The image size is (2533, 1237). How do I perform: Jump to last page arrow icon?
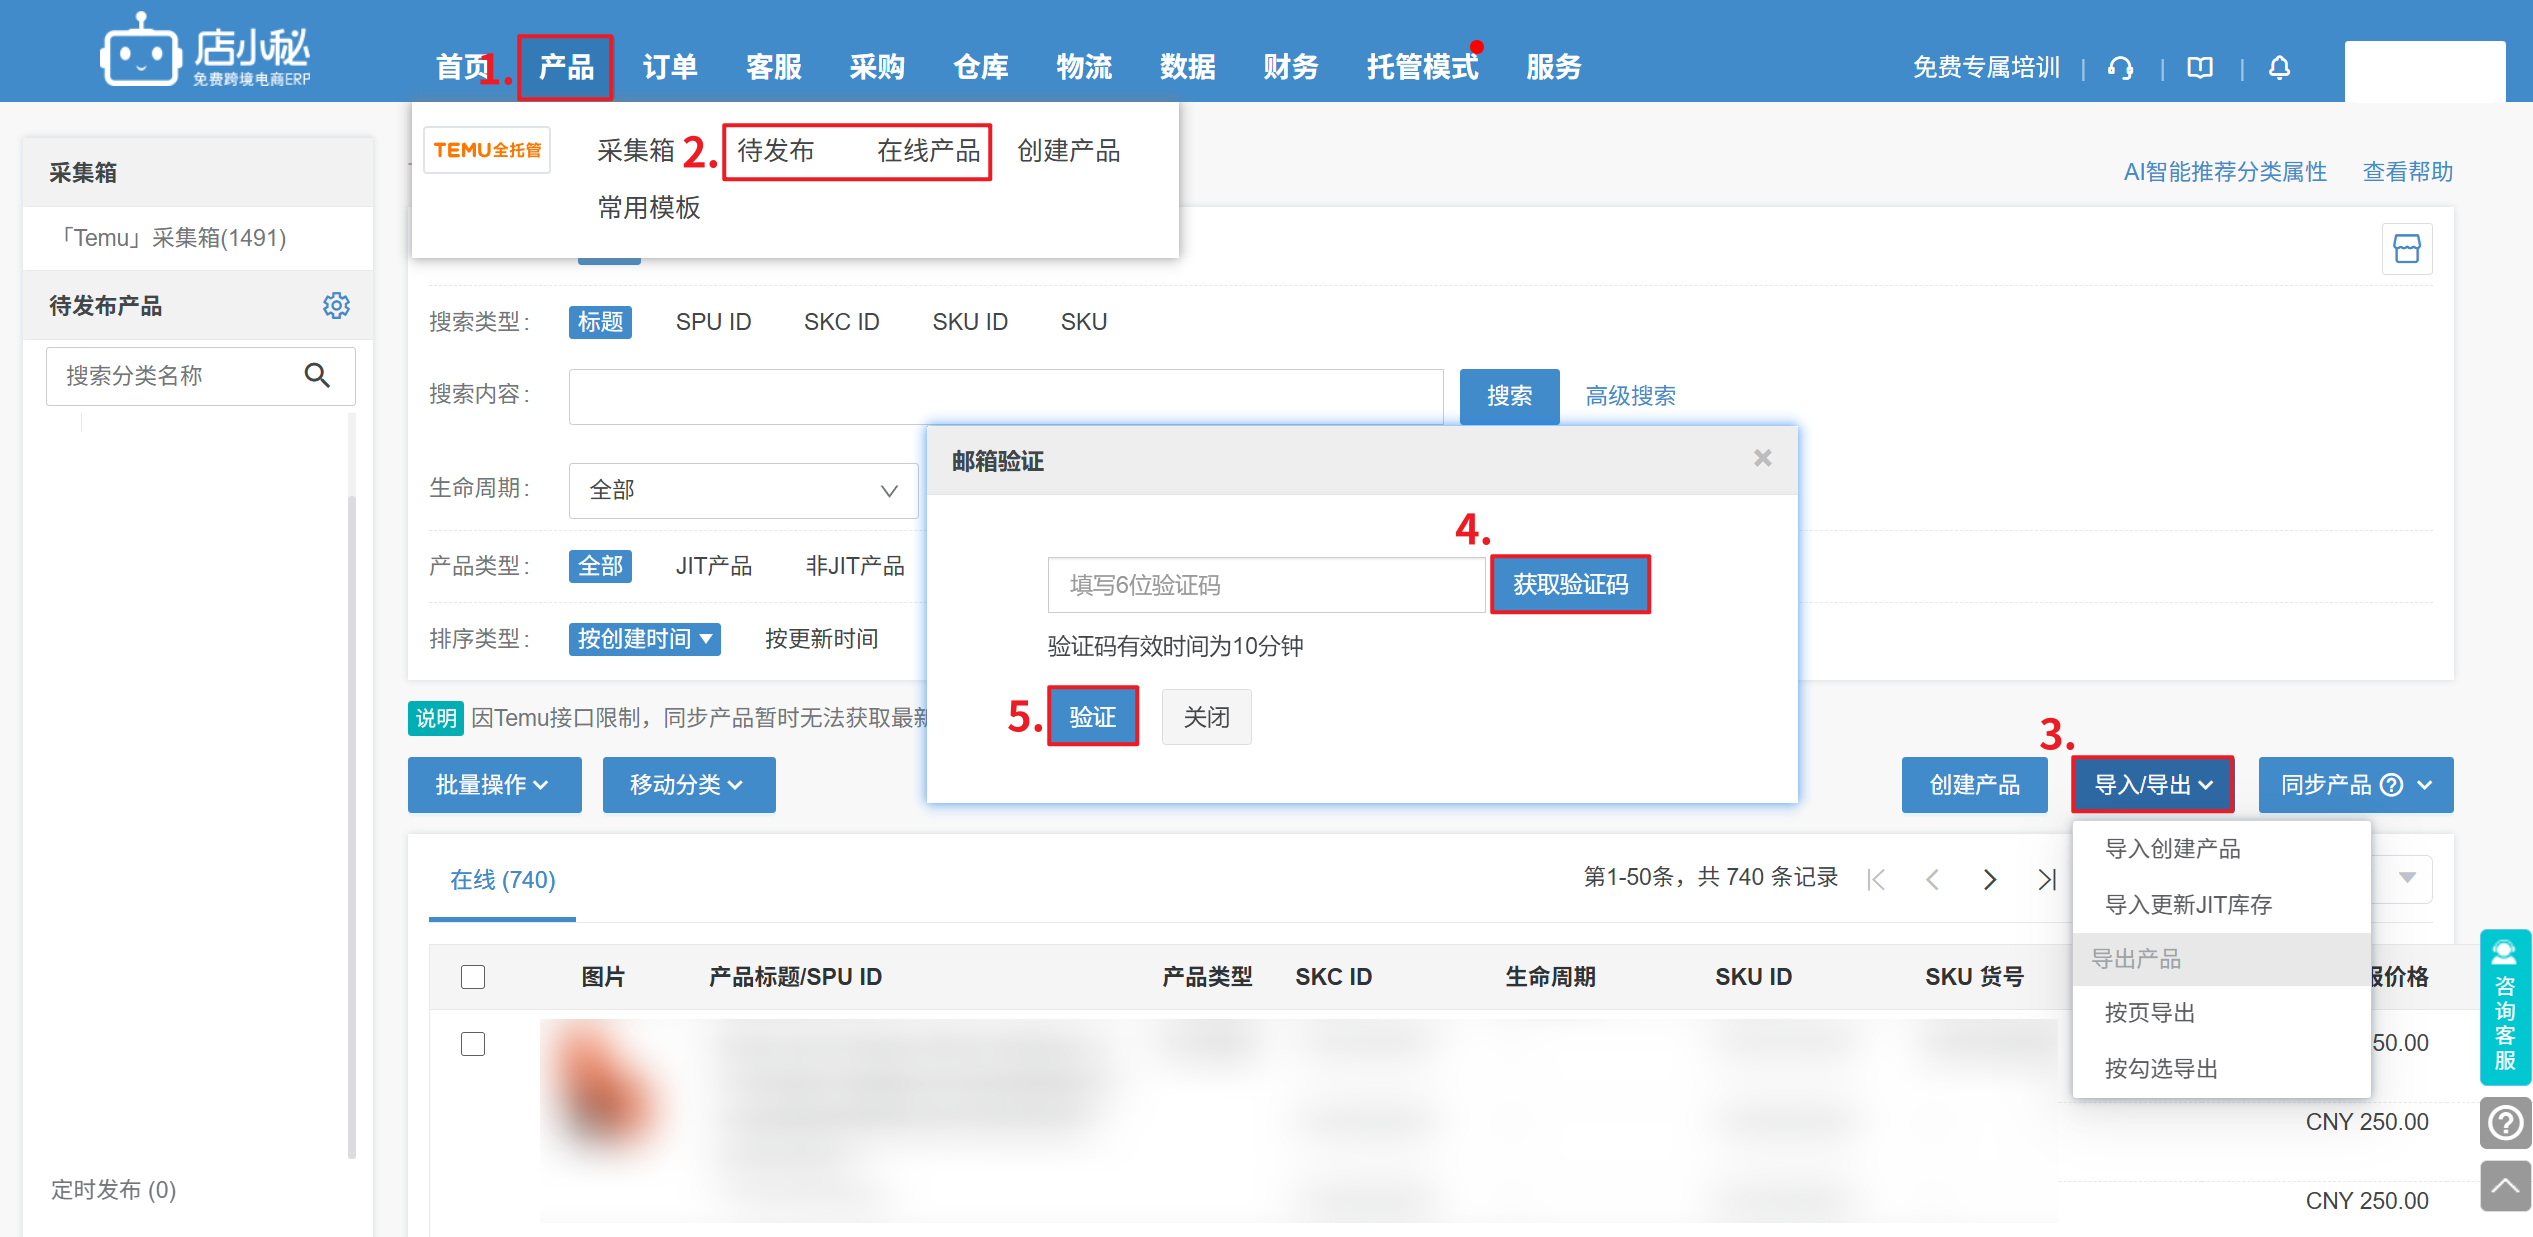click(x=2046, y=879)
